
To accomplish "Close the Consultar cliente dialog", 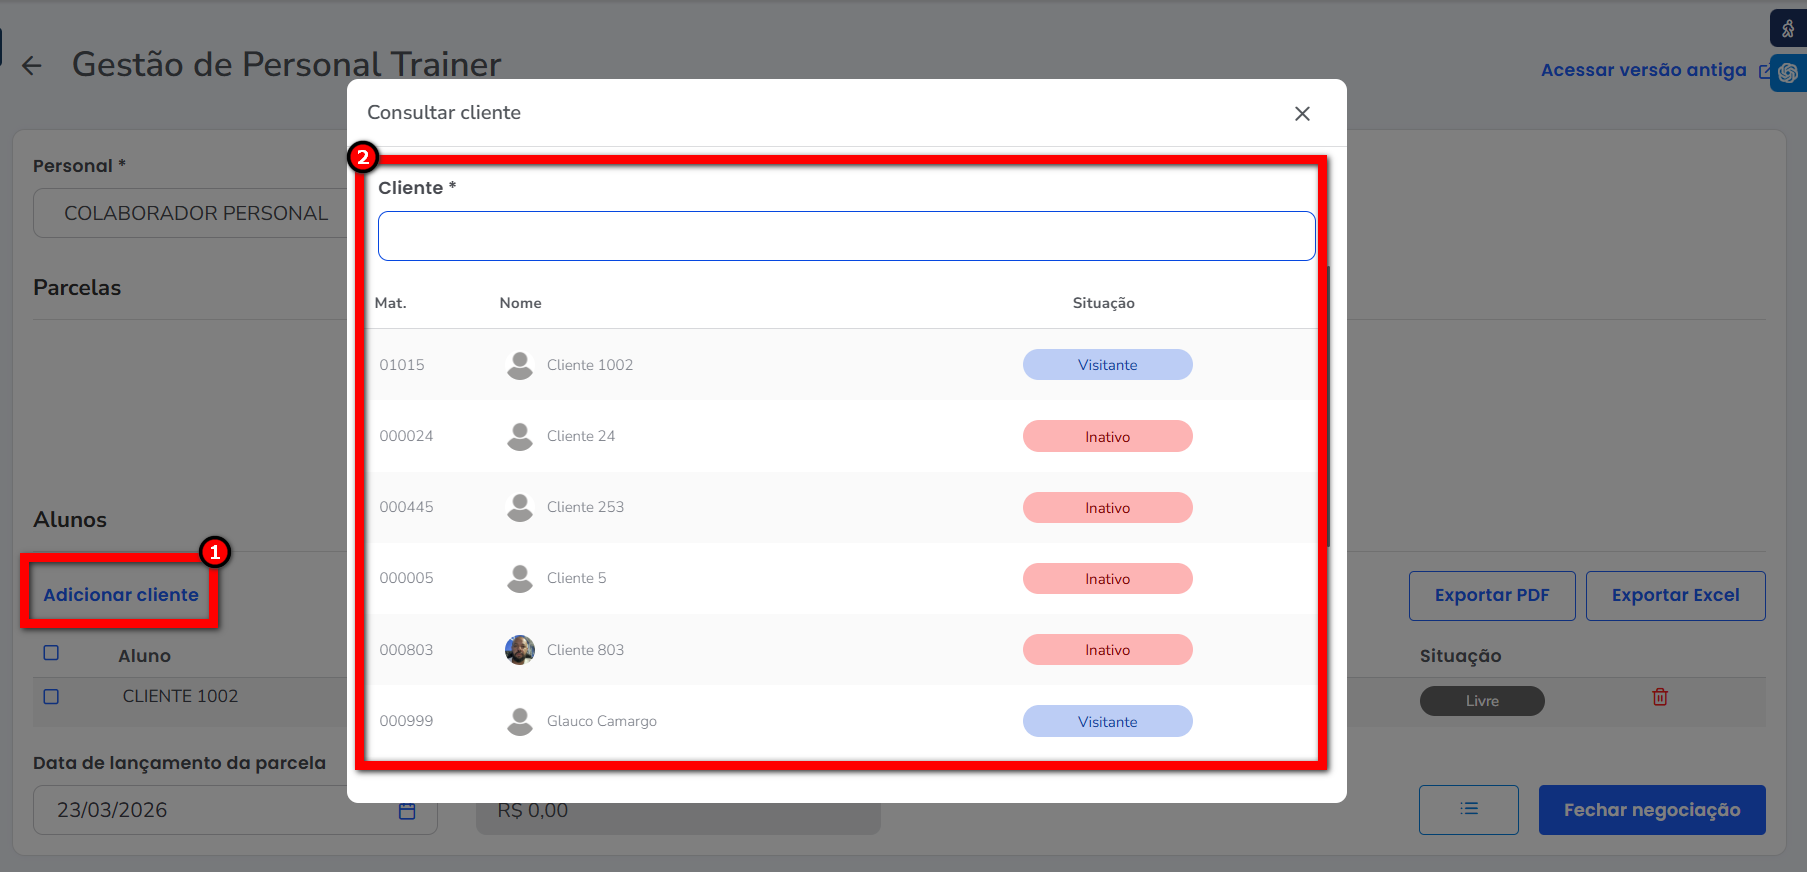I will click(x=1301, y=114).
